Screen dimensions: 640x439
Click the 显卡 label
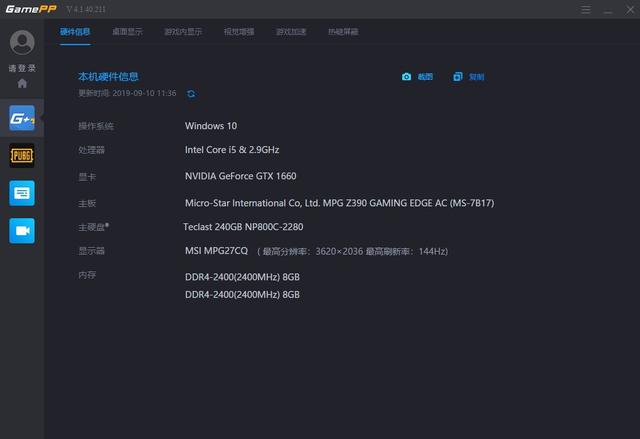[x=87, y=177]
